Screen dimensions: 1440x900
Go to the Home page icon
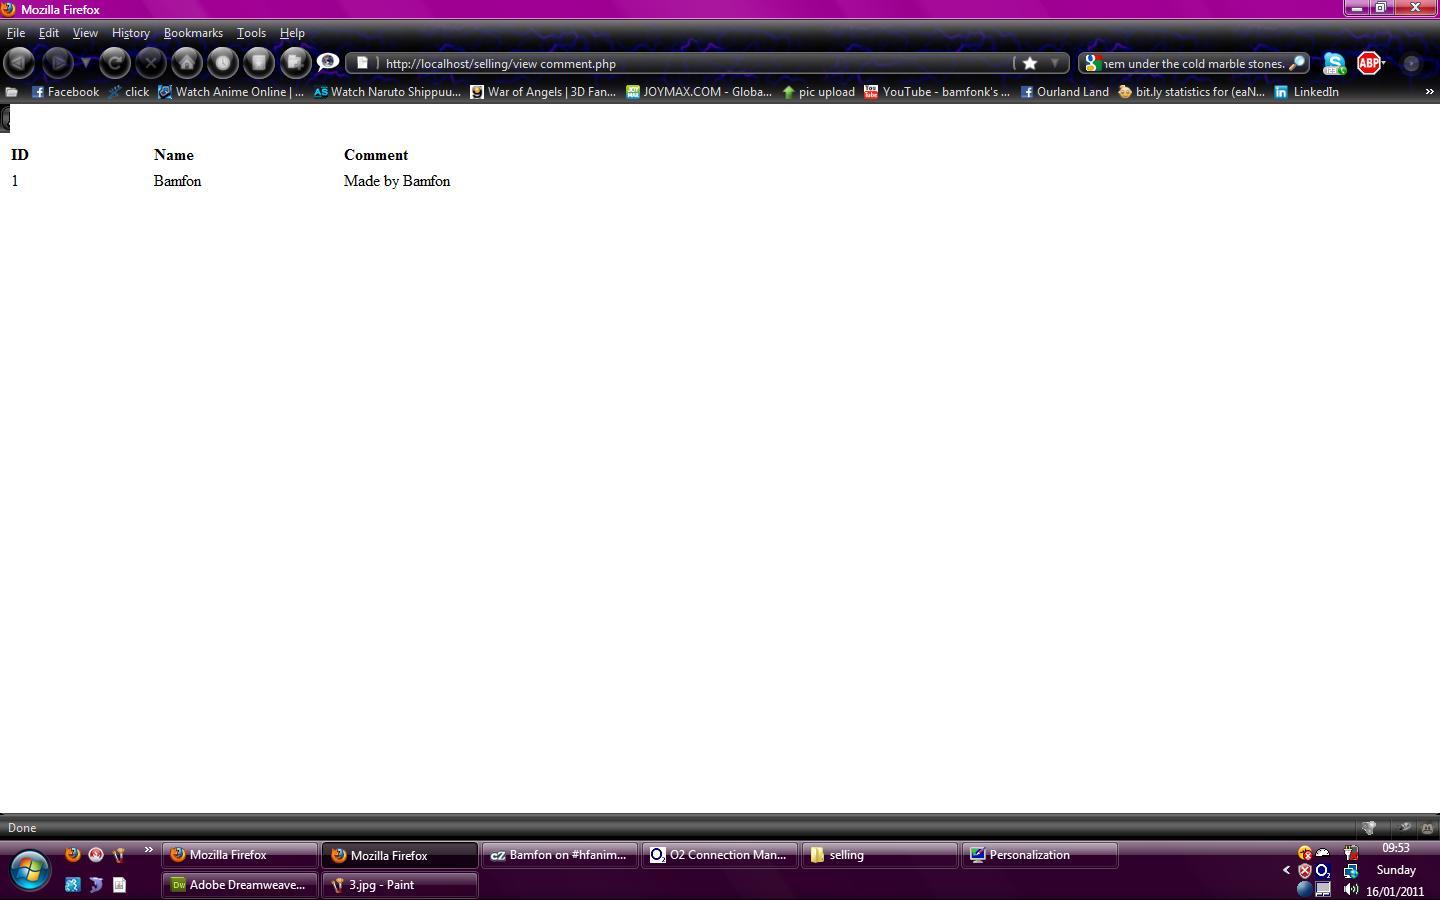tap(186, 63)
